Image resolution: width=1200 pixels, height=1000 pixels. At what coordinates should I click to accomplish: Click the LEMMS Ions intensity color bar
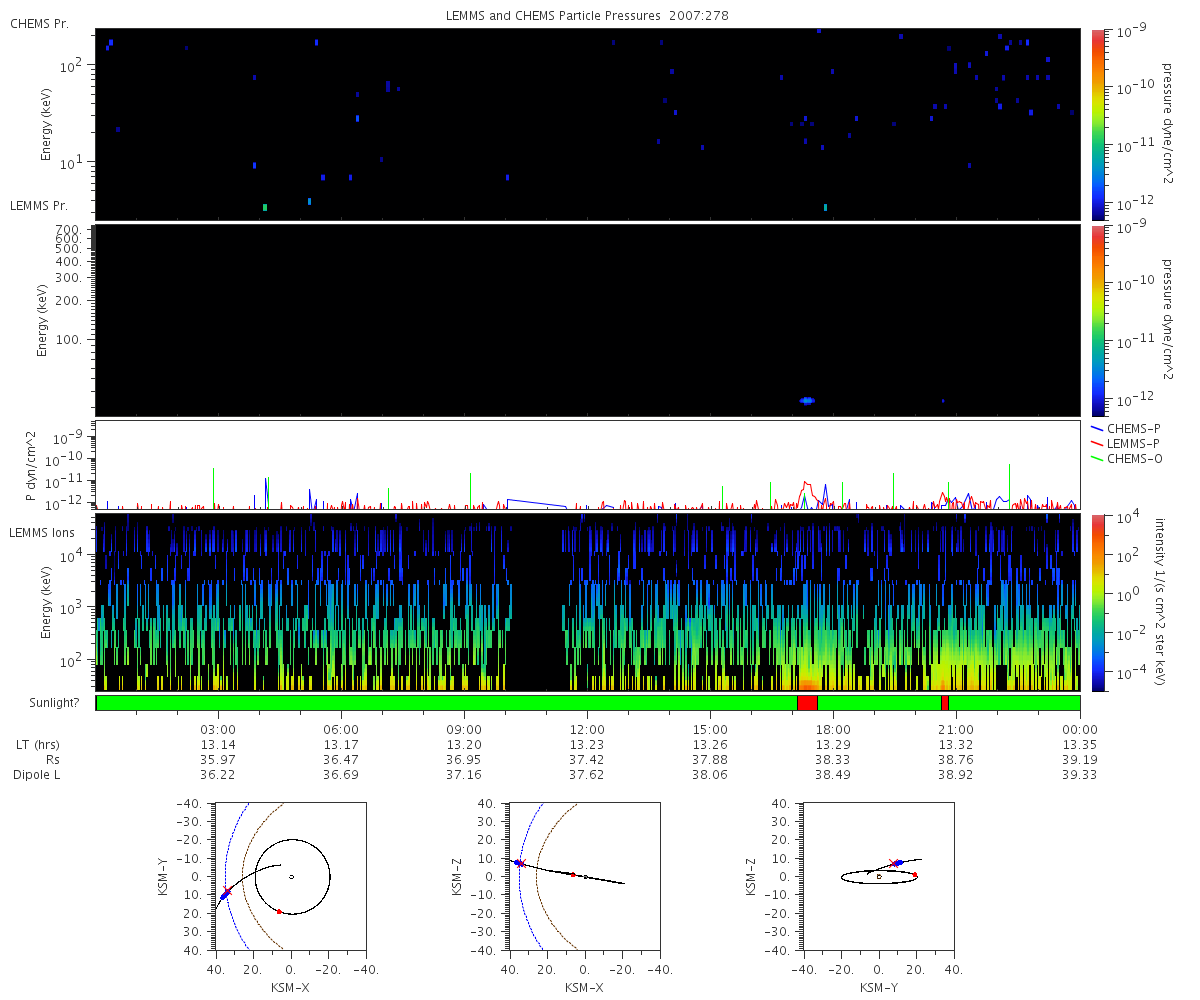[x=1098, y=602]
